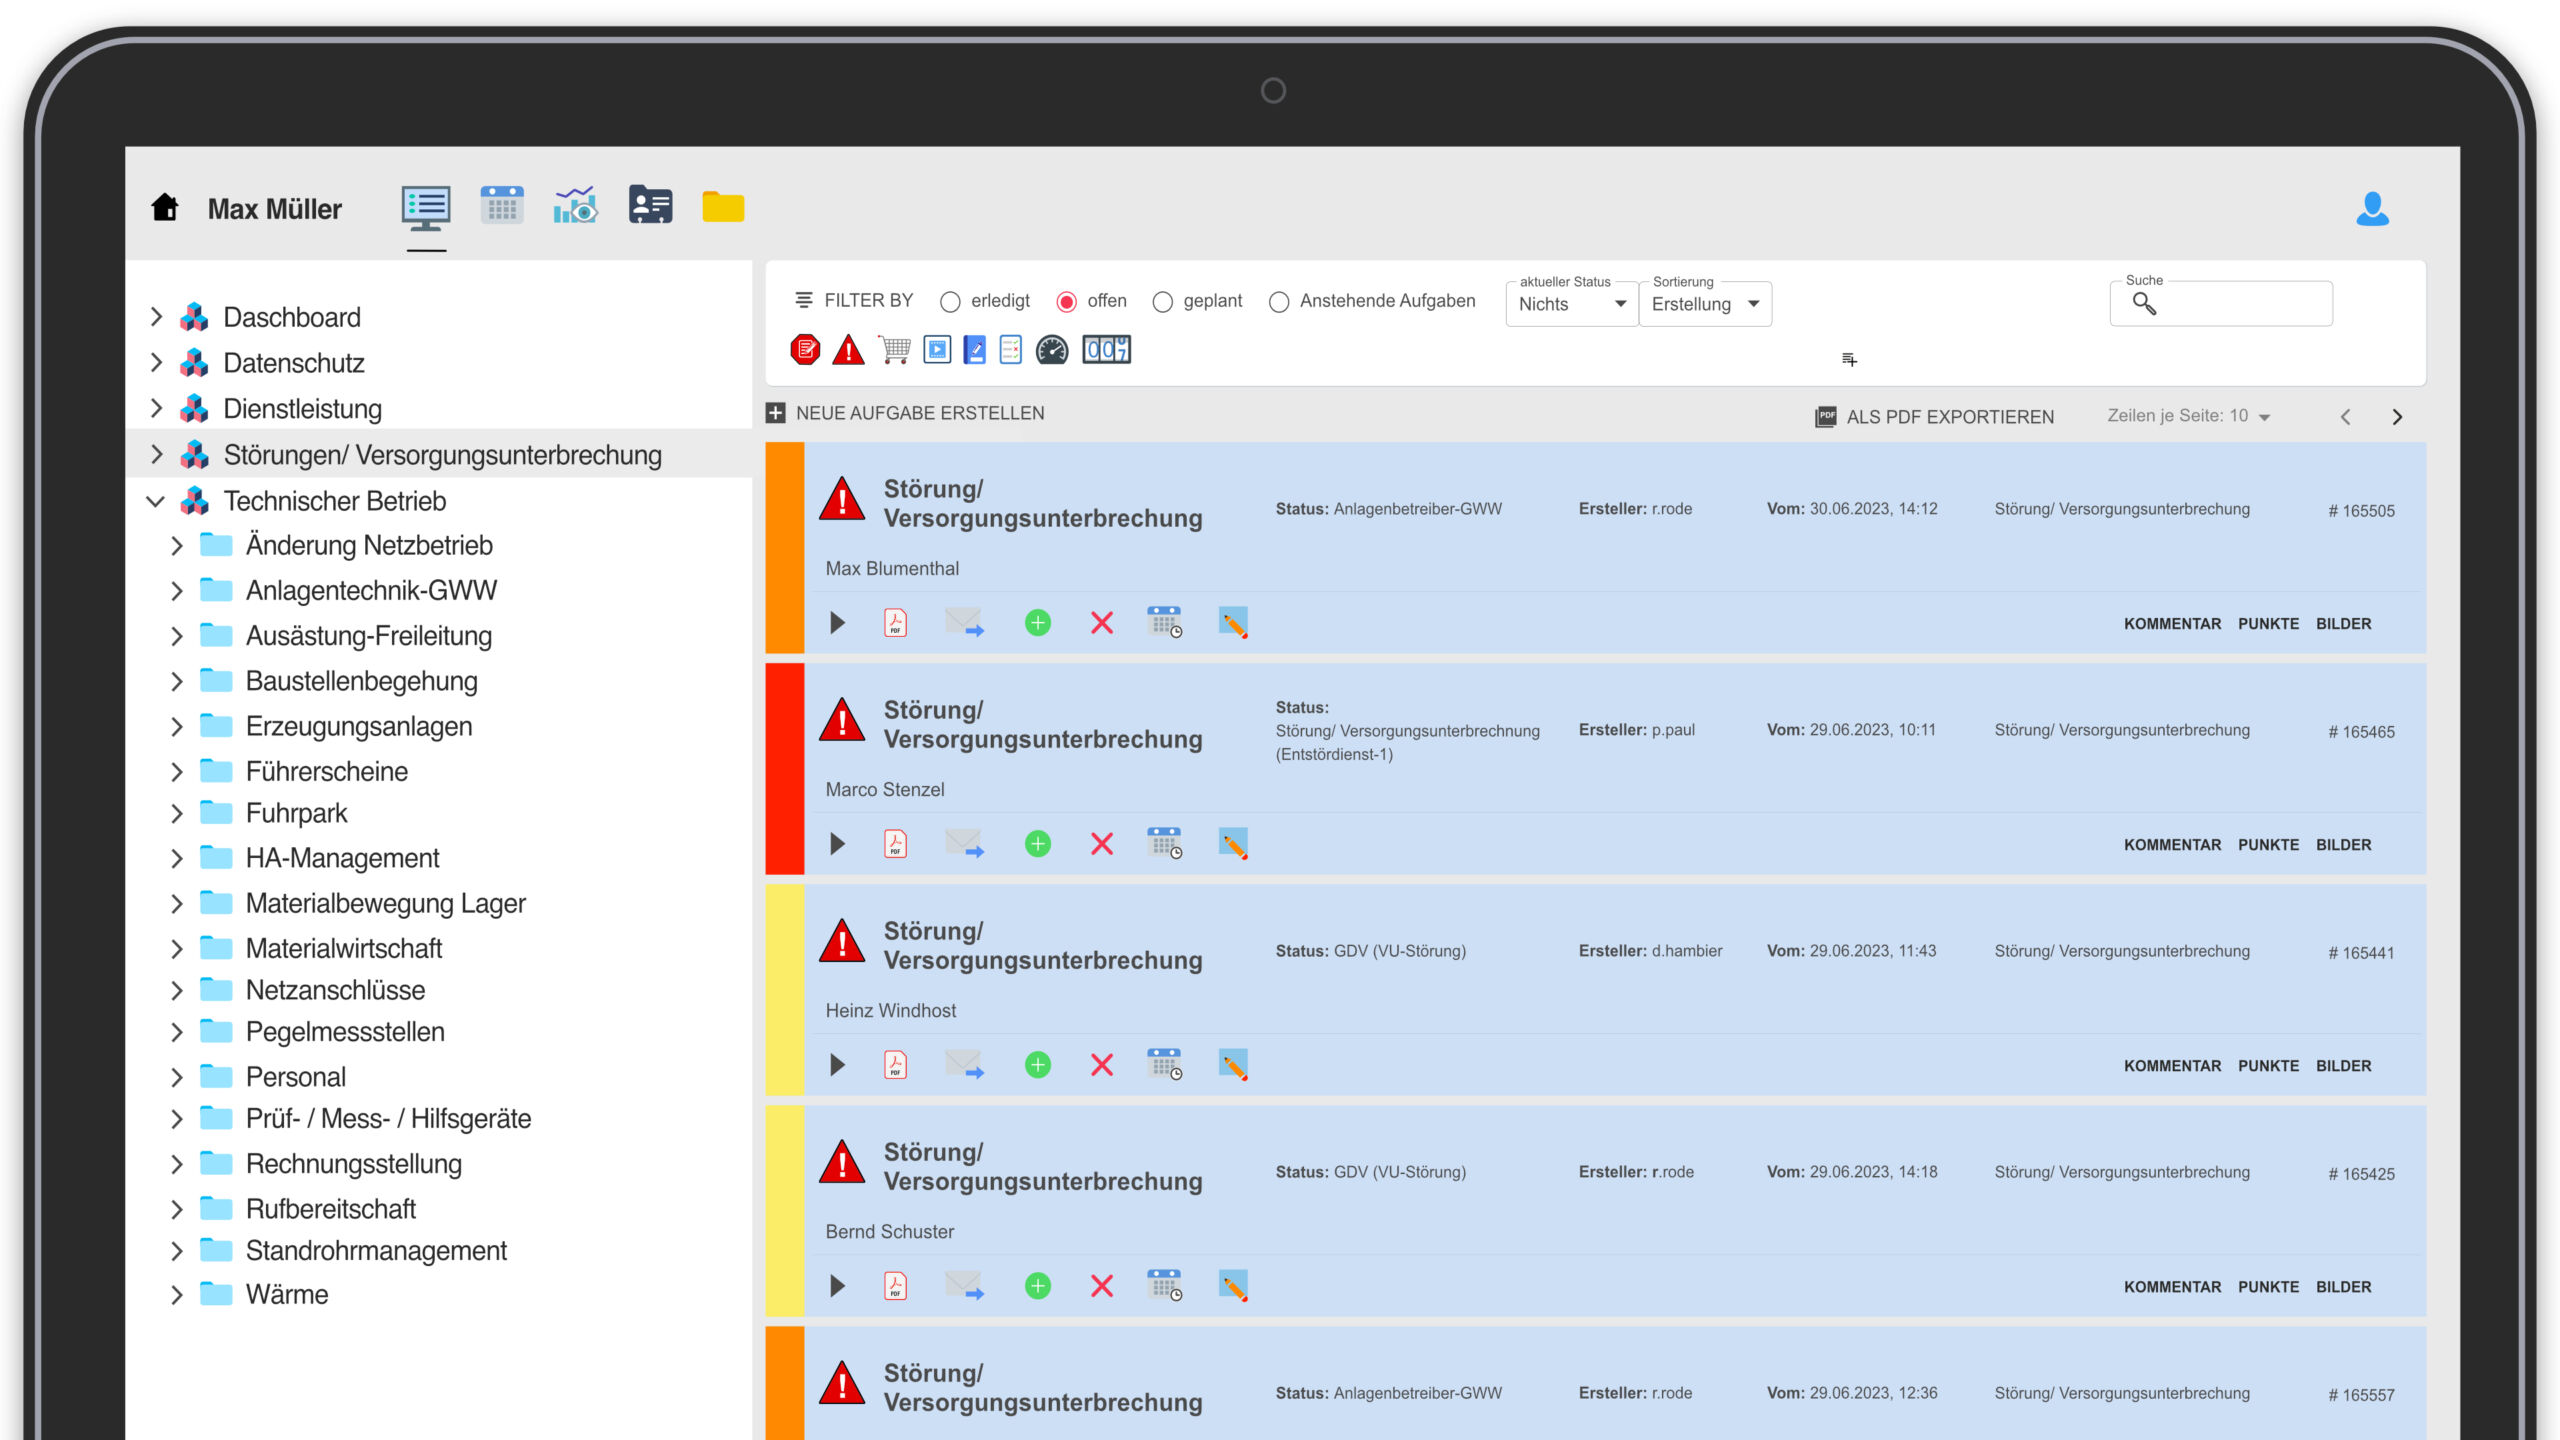Click green plus on Heinz Windhost task

pyautogui.click(x=1038, y=1065)
